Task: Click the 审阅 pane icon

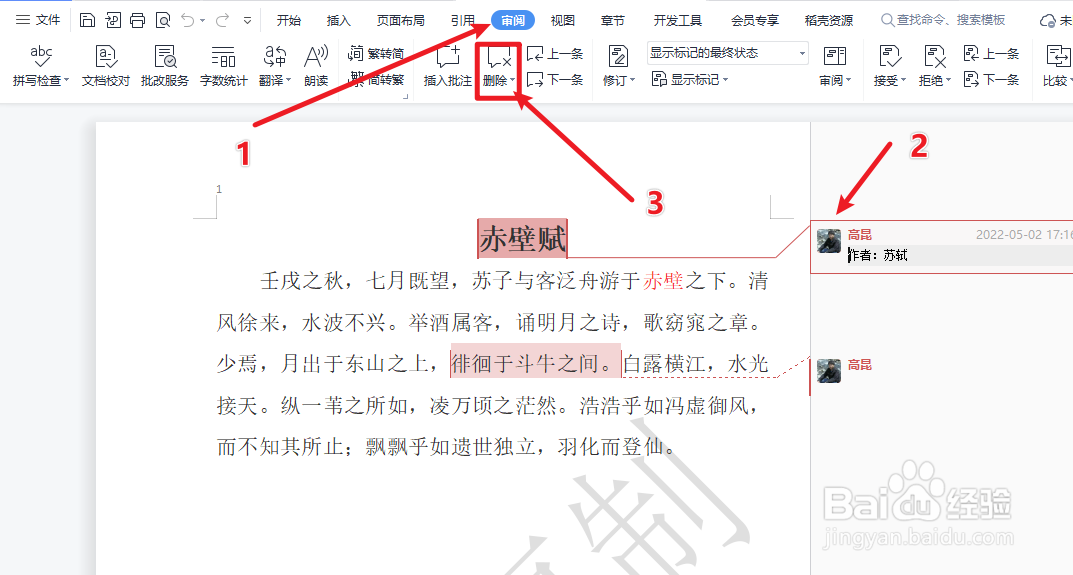Action: pyautogui.click(x=834, y=56)
